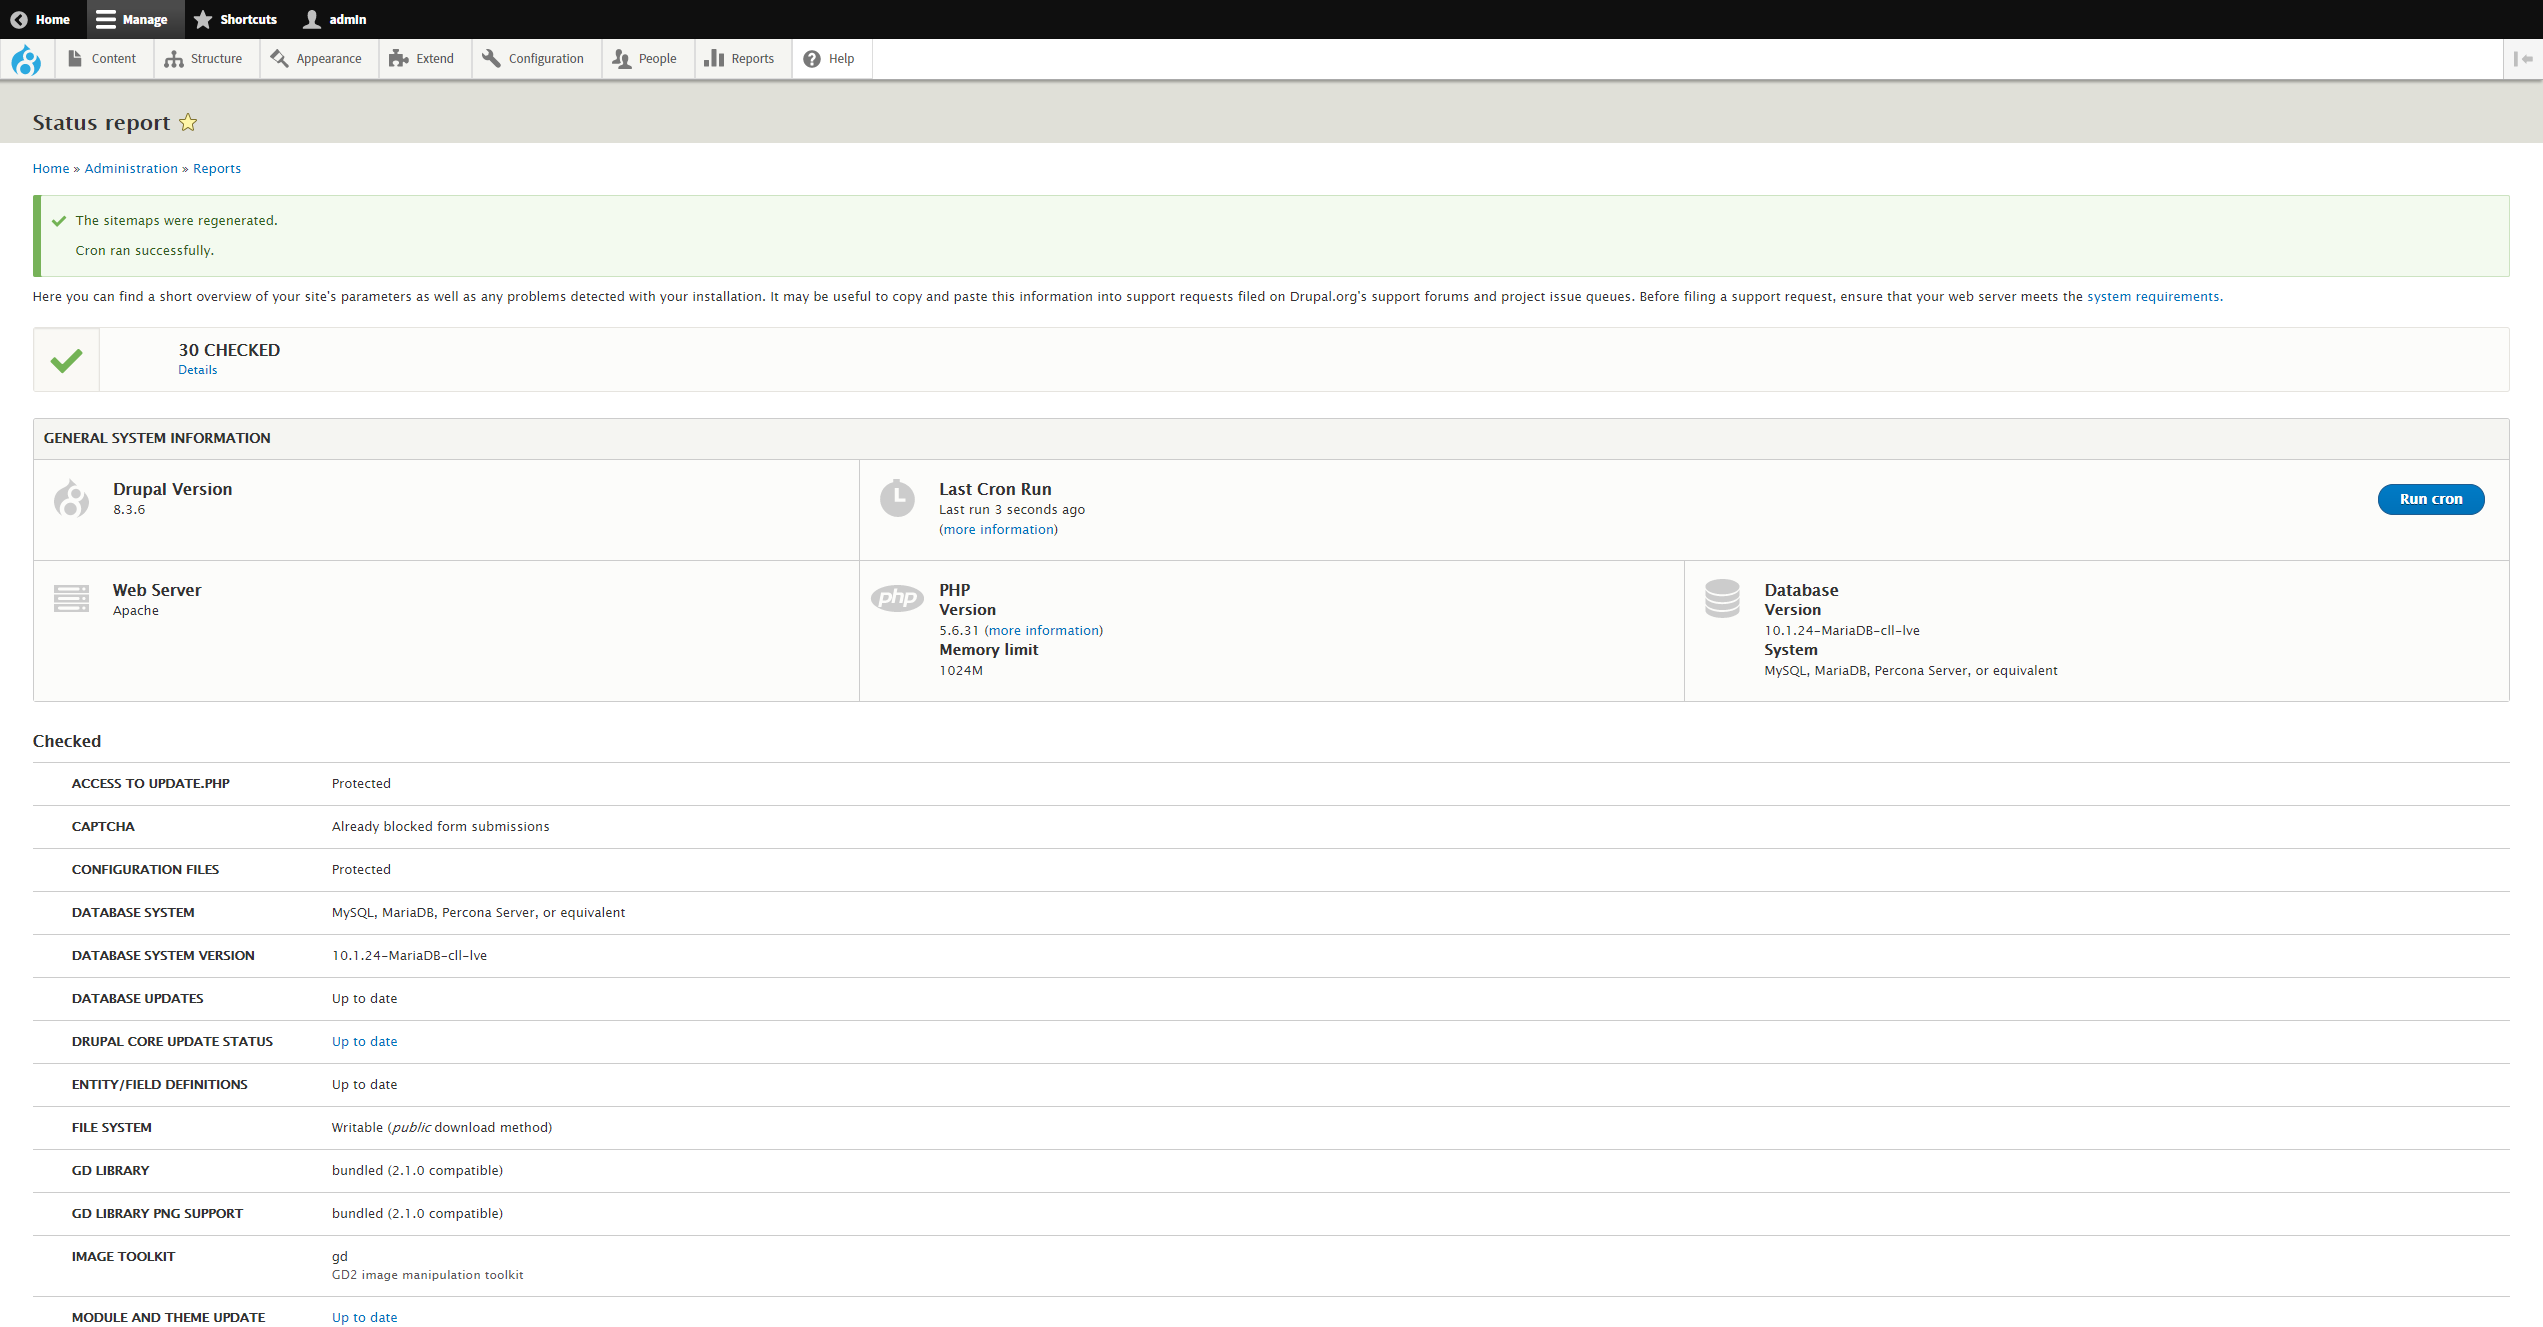
Task: Open the People administration page
Action: coord(645,59)
